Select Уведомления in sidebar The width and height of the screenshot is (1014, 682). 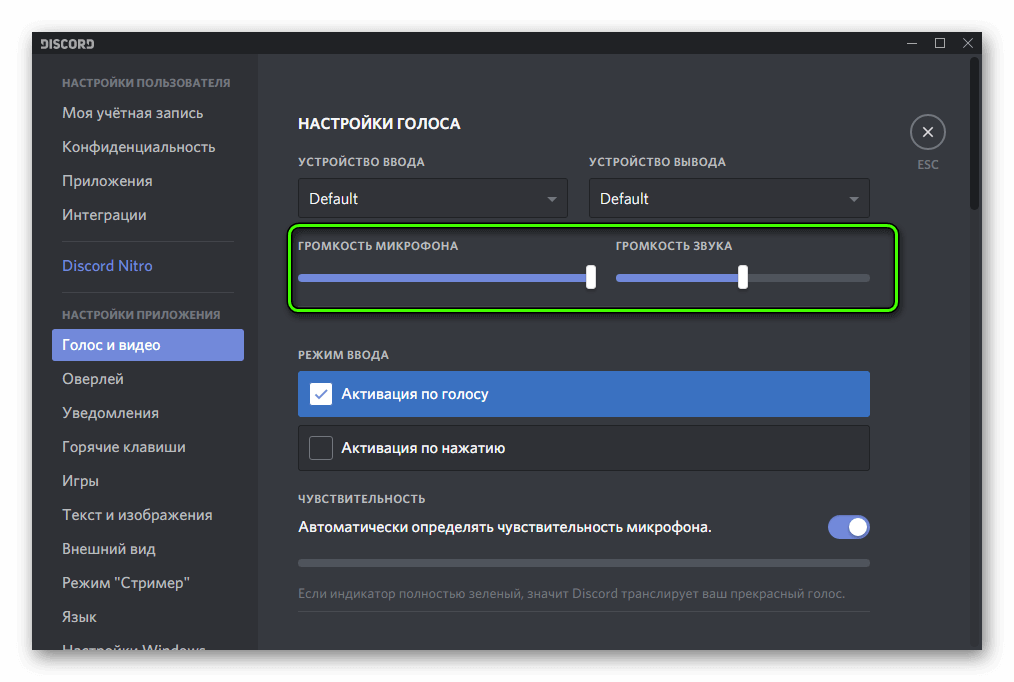point(110,413)
